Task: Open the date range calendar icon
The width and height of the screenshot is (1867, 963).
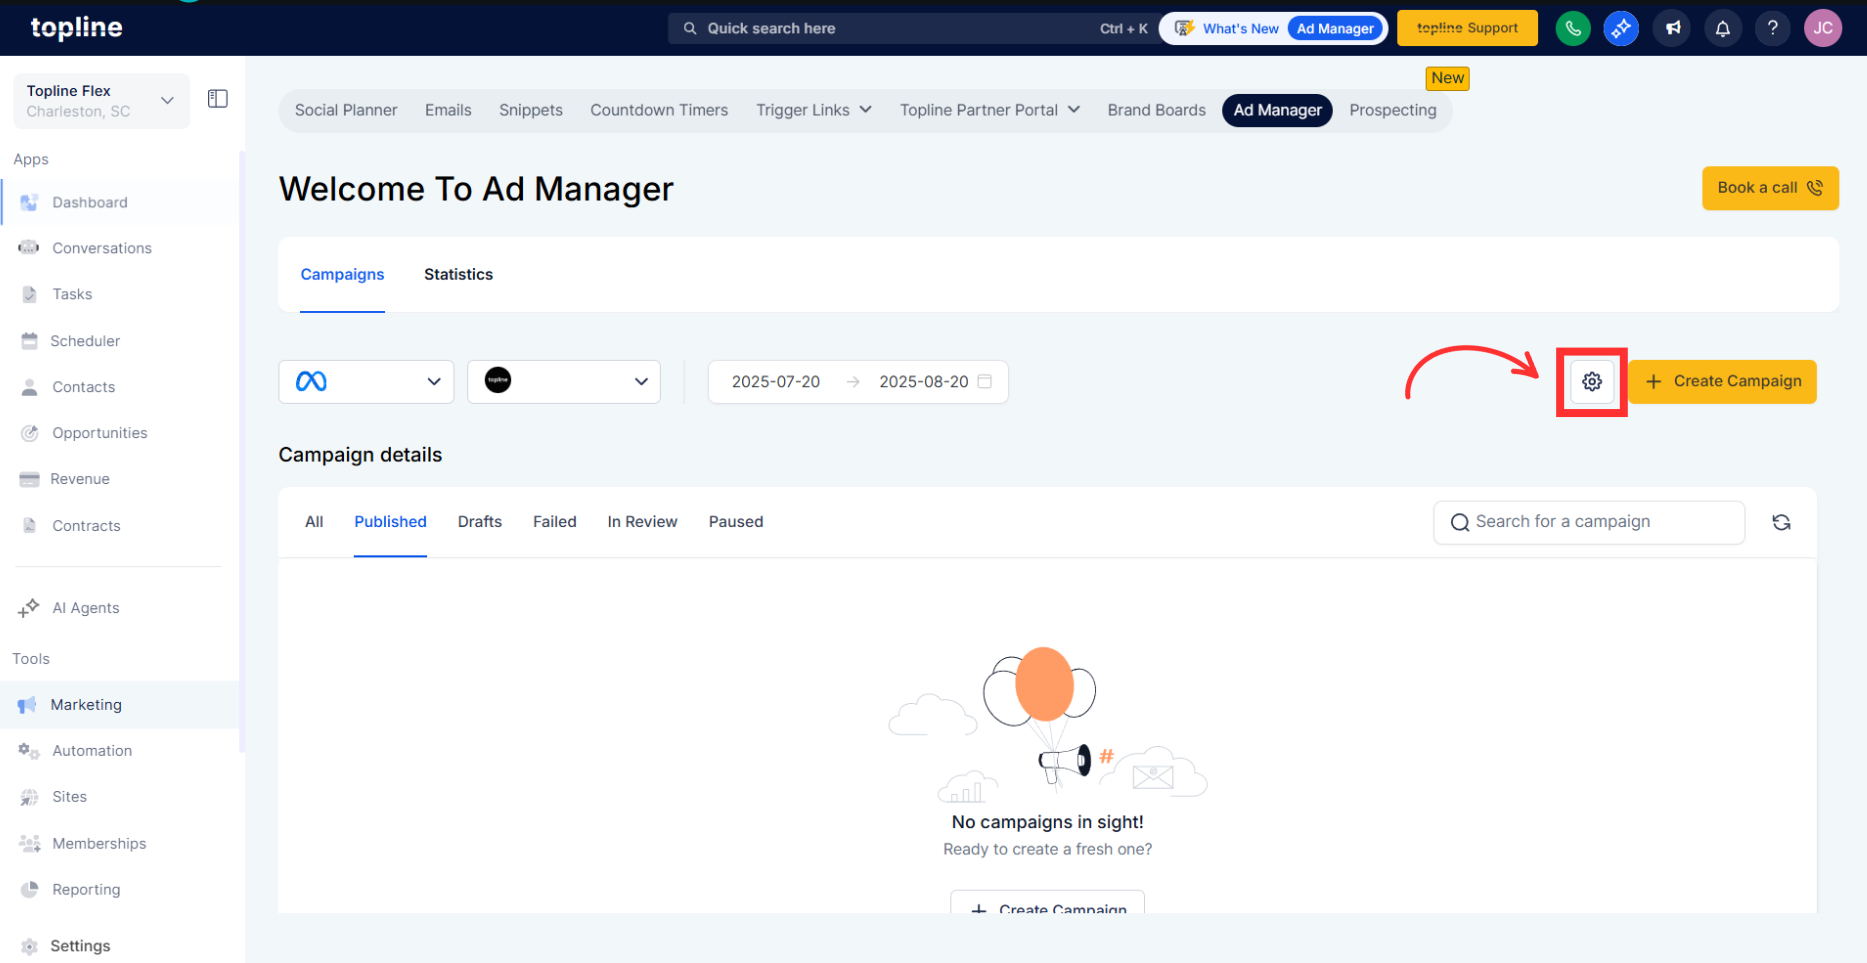Action: 985,381
